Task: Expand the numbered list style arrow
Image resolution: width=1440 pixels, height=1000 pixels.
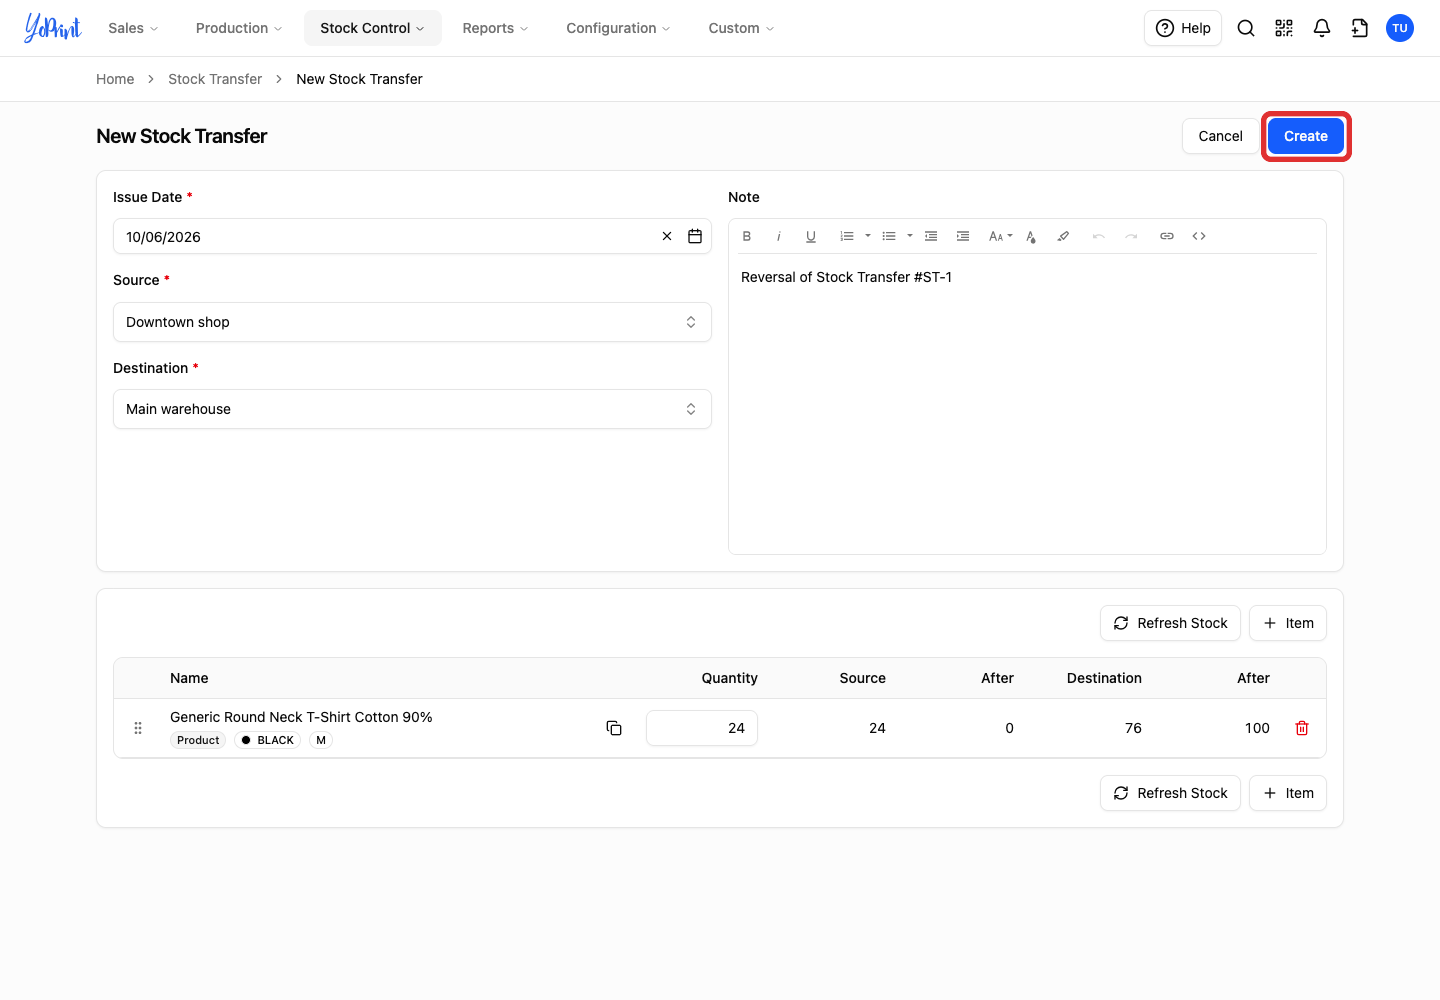Action: coord(868,236)
